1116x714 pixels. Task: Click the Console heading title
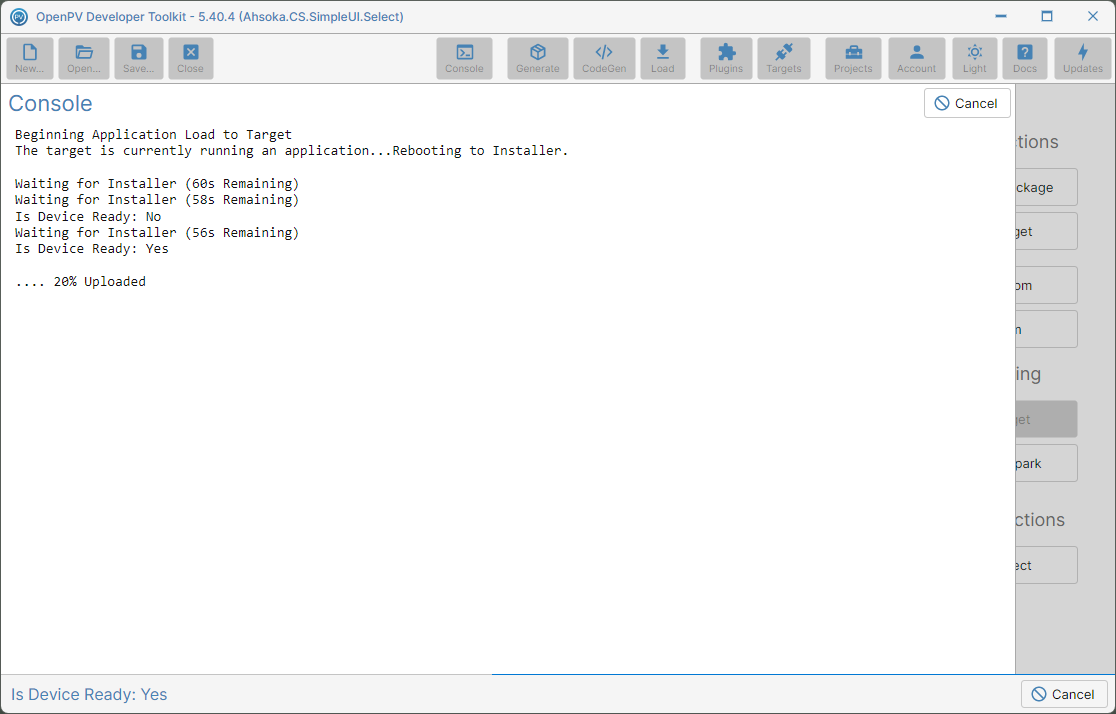pos(51,103)
